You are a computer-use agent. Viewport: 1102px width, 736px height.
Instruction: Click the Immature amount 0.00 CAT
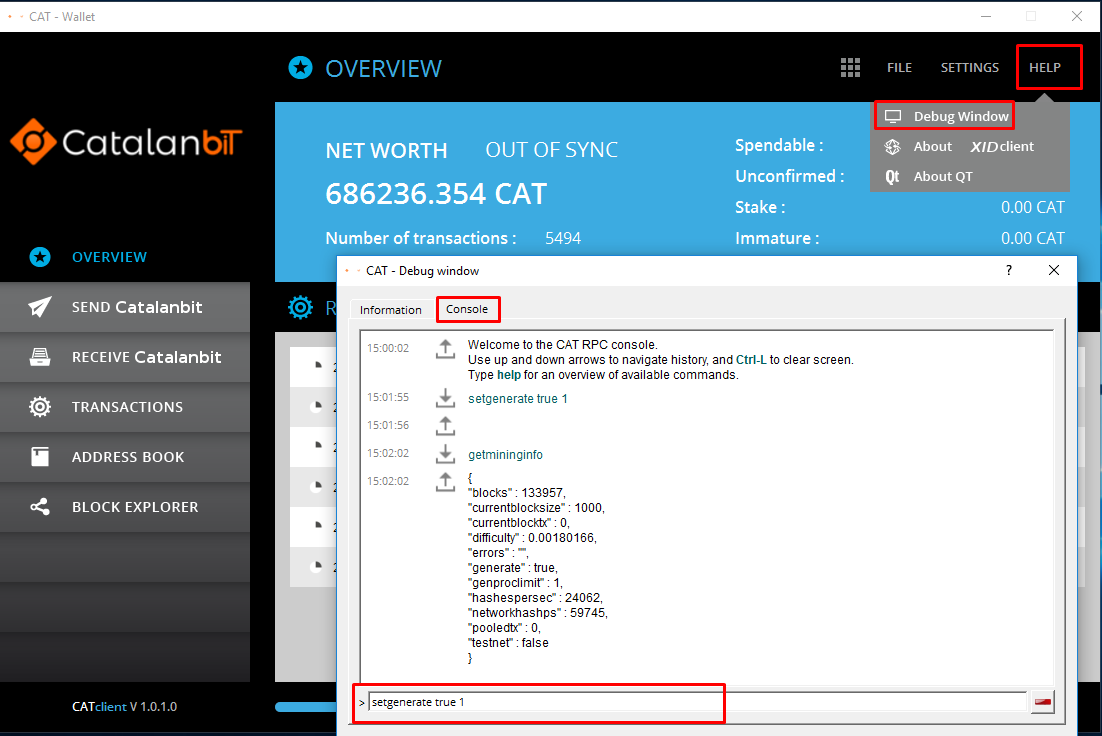click(x=1032, y=238)
